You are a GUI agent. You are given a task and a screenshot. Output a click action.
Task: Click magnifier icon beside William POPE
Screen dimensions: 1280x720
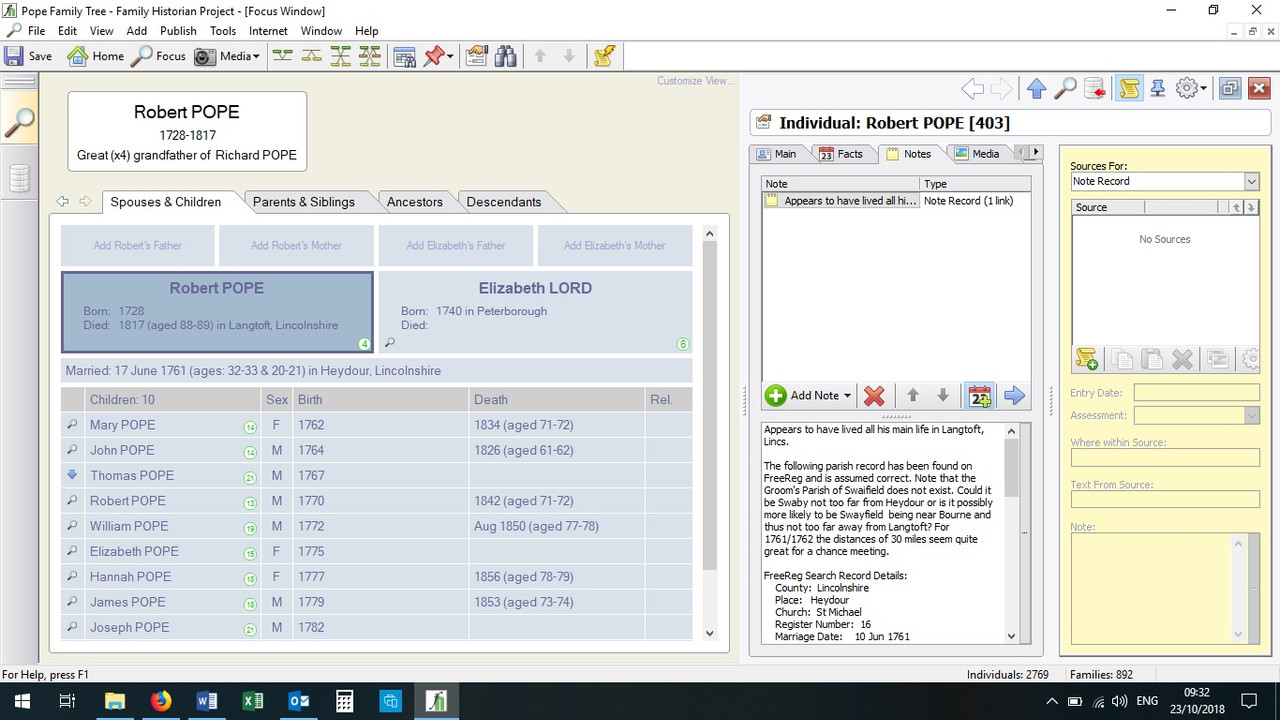click(x=72, y=526)
